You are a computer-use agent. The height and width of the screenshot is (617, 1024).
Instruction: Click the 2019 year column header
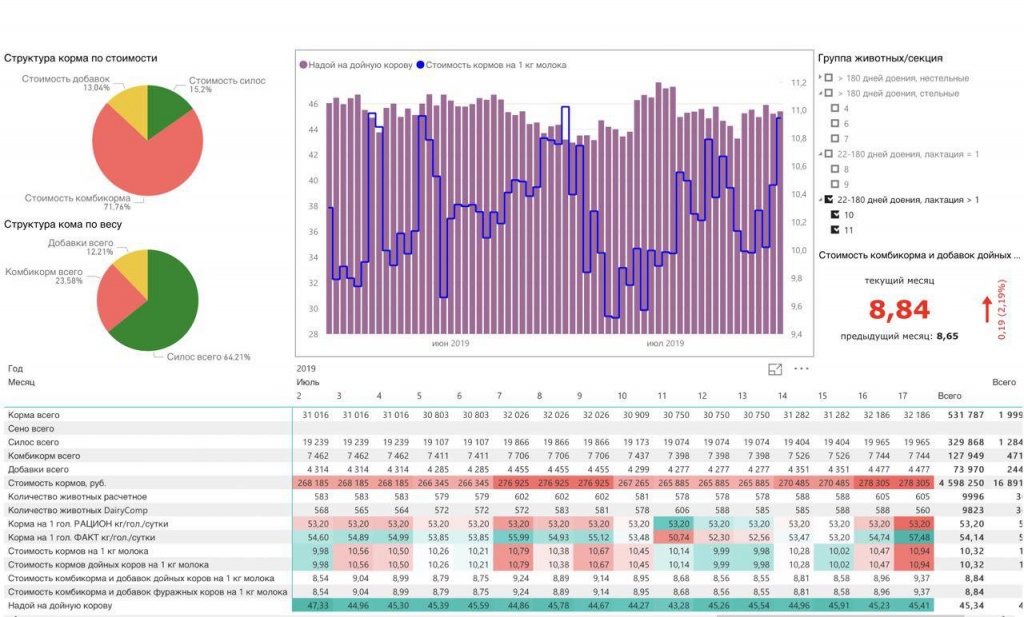click(x=306, y=368)
